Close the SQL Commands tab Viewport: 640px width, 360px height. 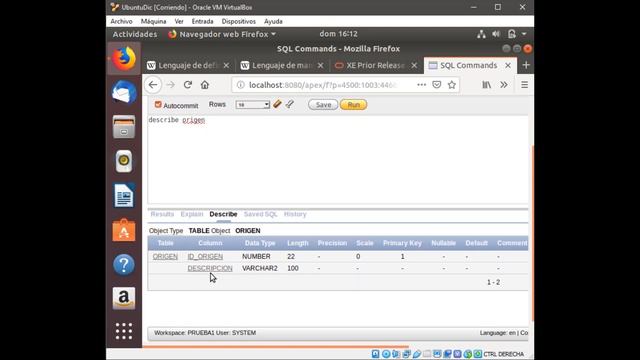(508, 65)
